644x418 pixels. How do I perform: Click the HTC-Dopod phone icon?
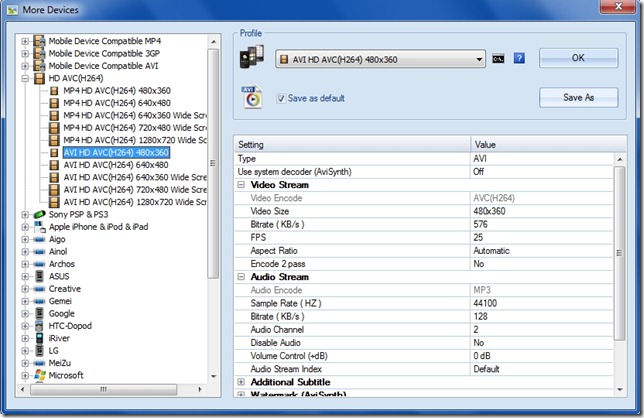[x=39, y=326]
